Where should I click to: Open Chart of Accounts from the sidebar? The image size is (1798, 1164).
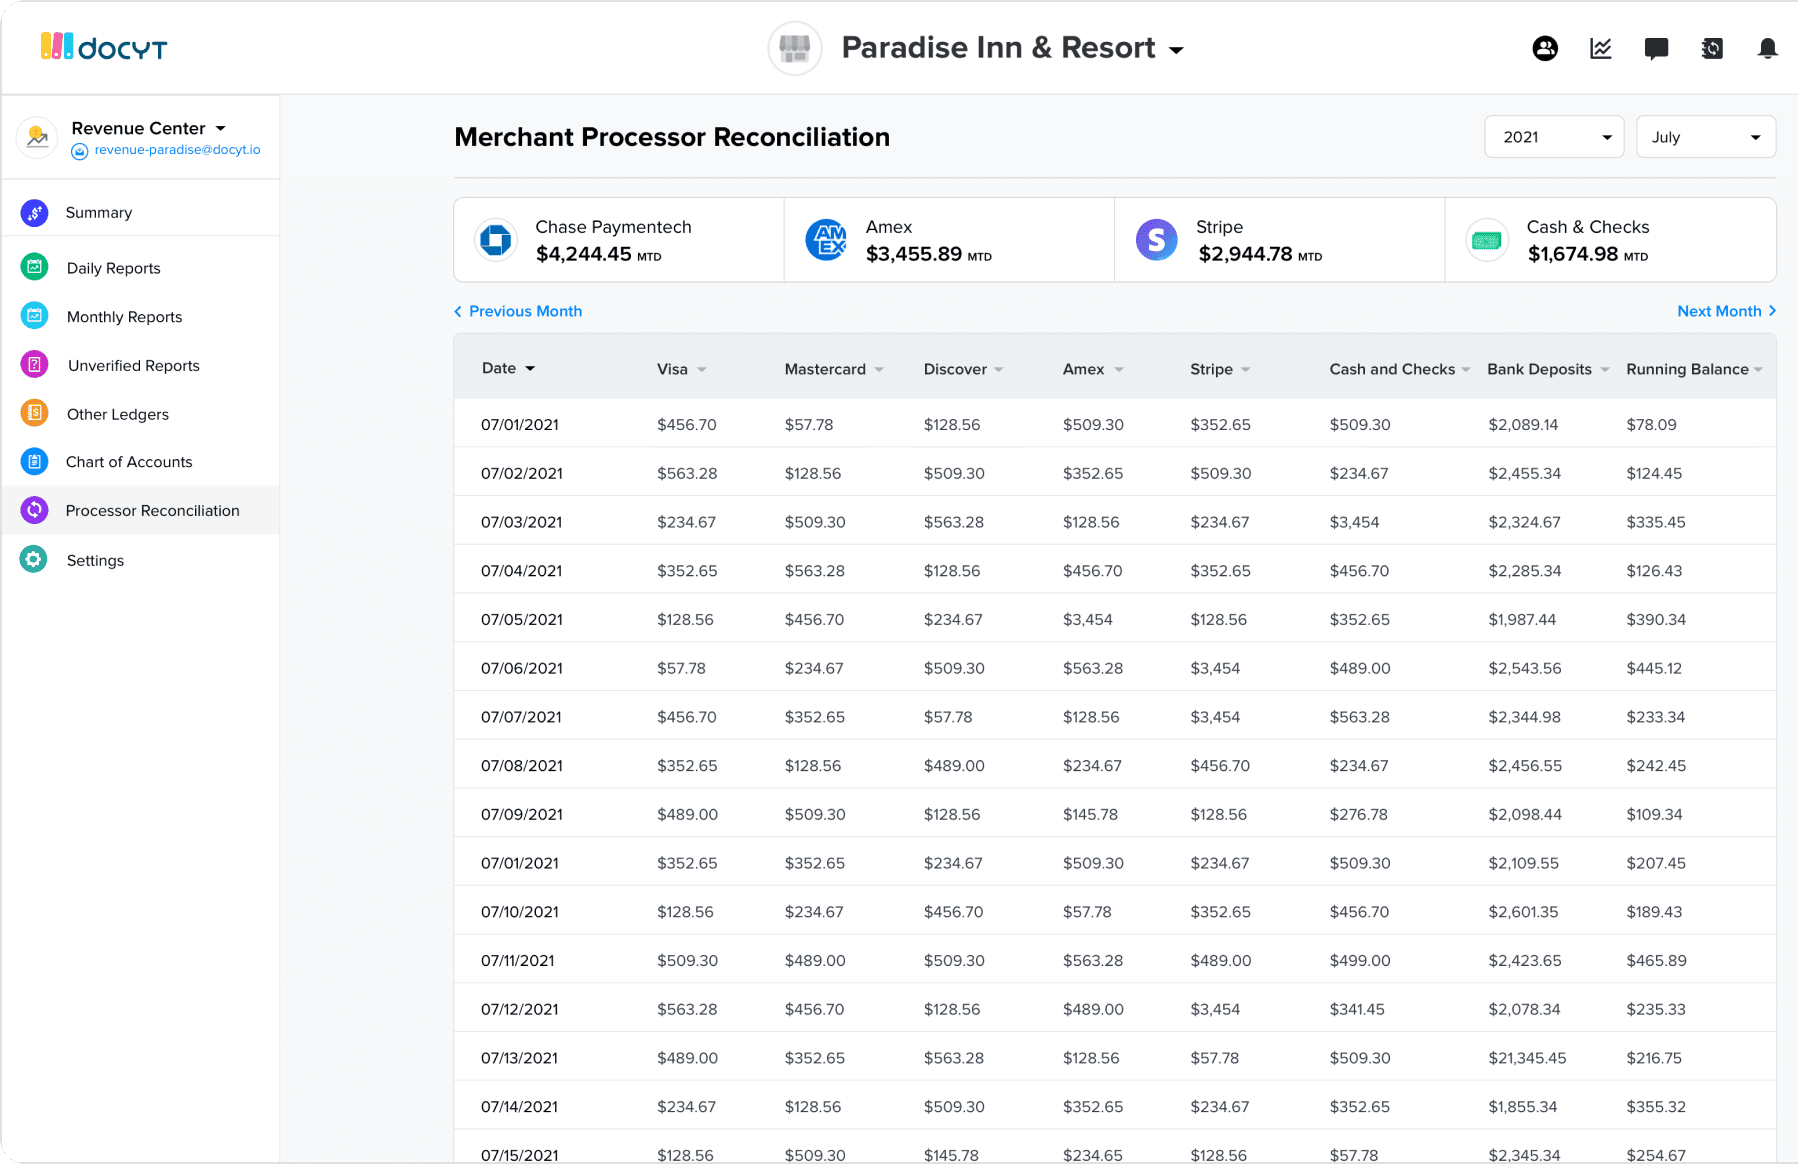tap(129, 462)
